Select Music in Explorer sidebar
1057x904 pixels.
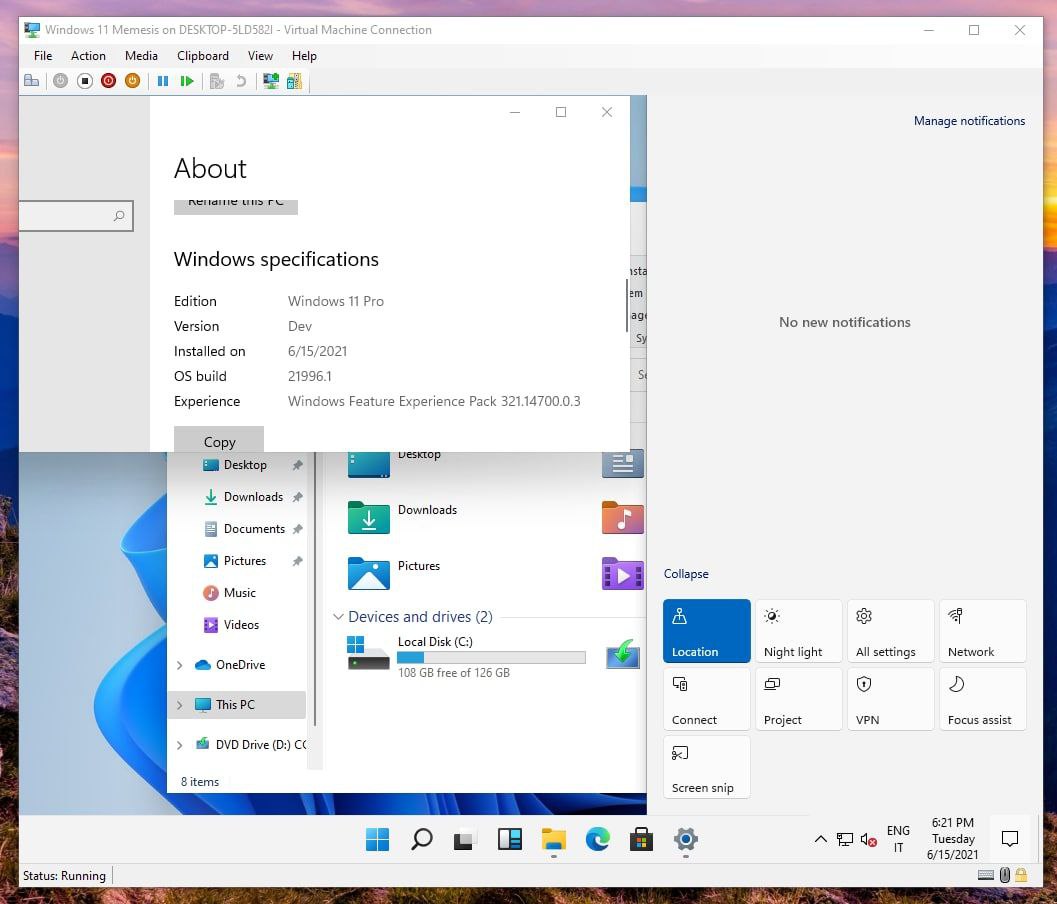pos(239,593)
